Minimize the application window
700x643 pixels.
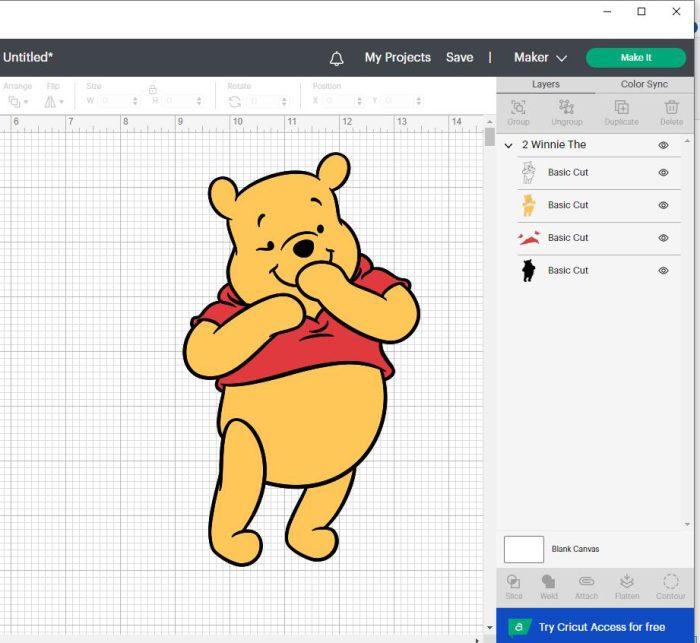click(607, 12)
